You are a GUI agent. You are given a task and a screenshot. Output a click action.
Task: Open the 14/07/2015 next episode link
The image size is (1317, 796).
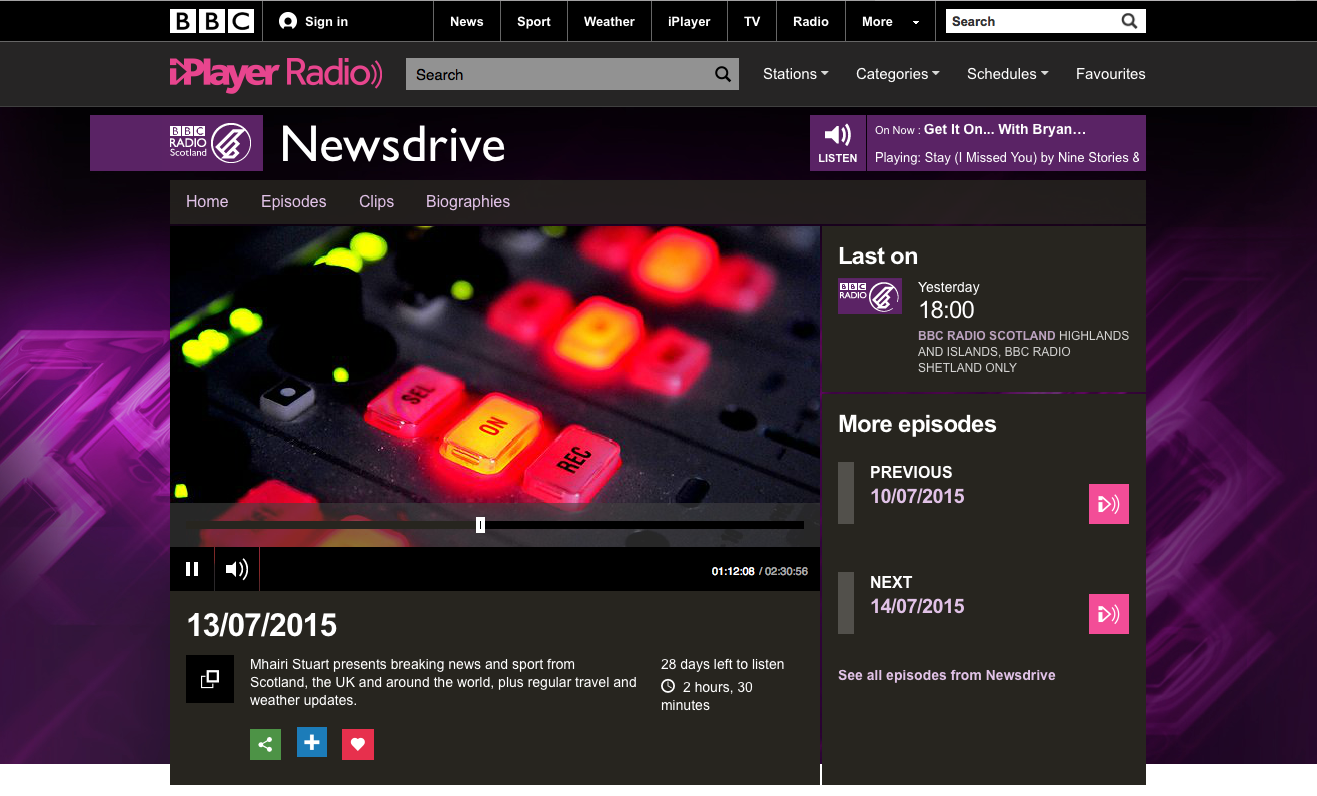pos(917,606)
